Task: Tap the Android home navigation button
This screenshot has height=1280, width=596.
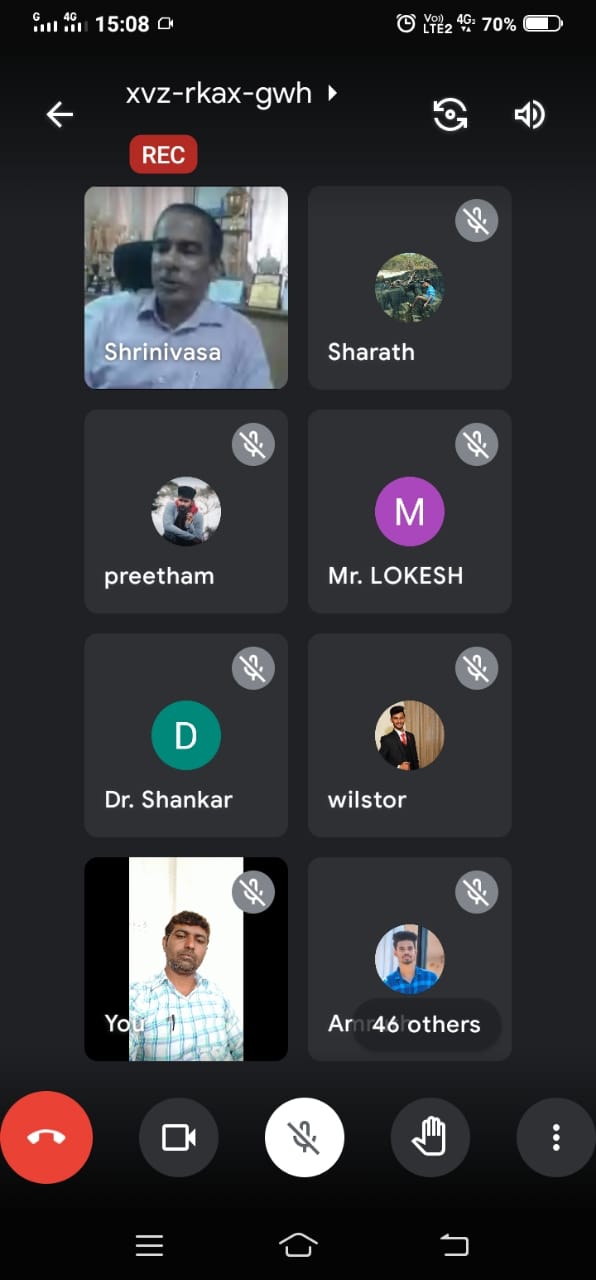Action: coord(298,1244)
